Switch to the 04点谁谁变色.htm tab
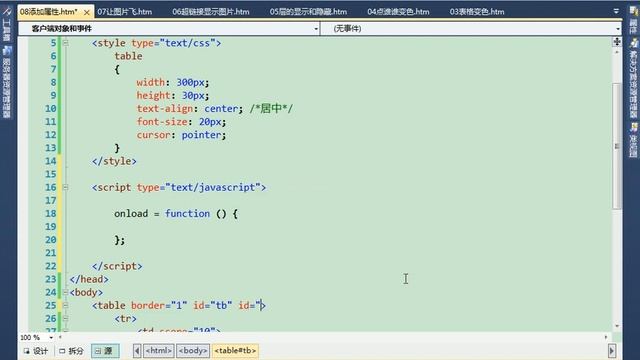640x360 pixels. tap(398, 12)
